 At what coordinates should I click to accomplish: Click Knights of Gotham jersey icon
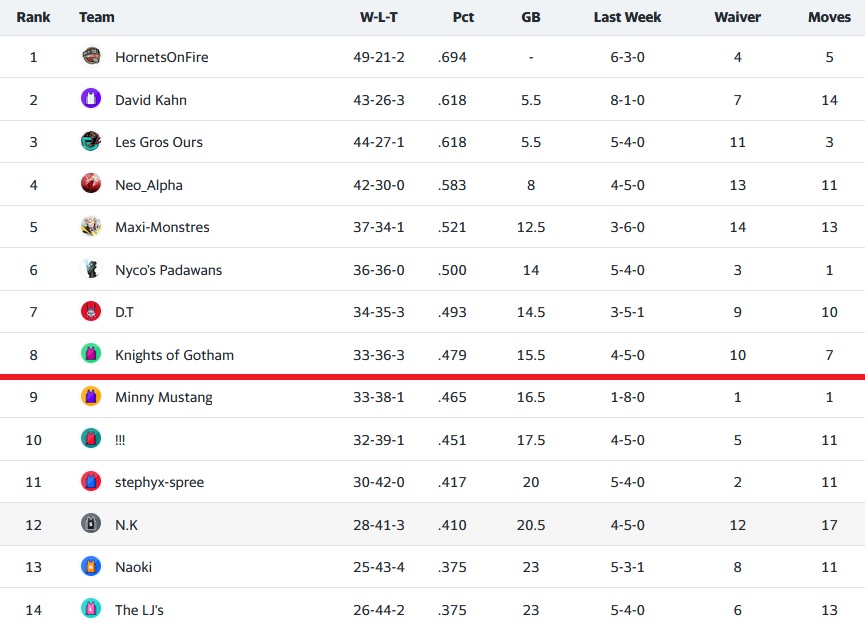point(91,354)
